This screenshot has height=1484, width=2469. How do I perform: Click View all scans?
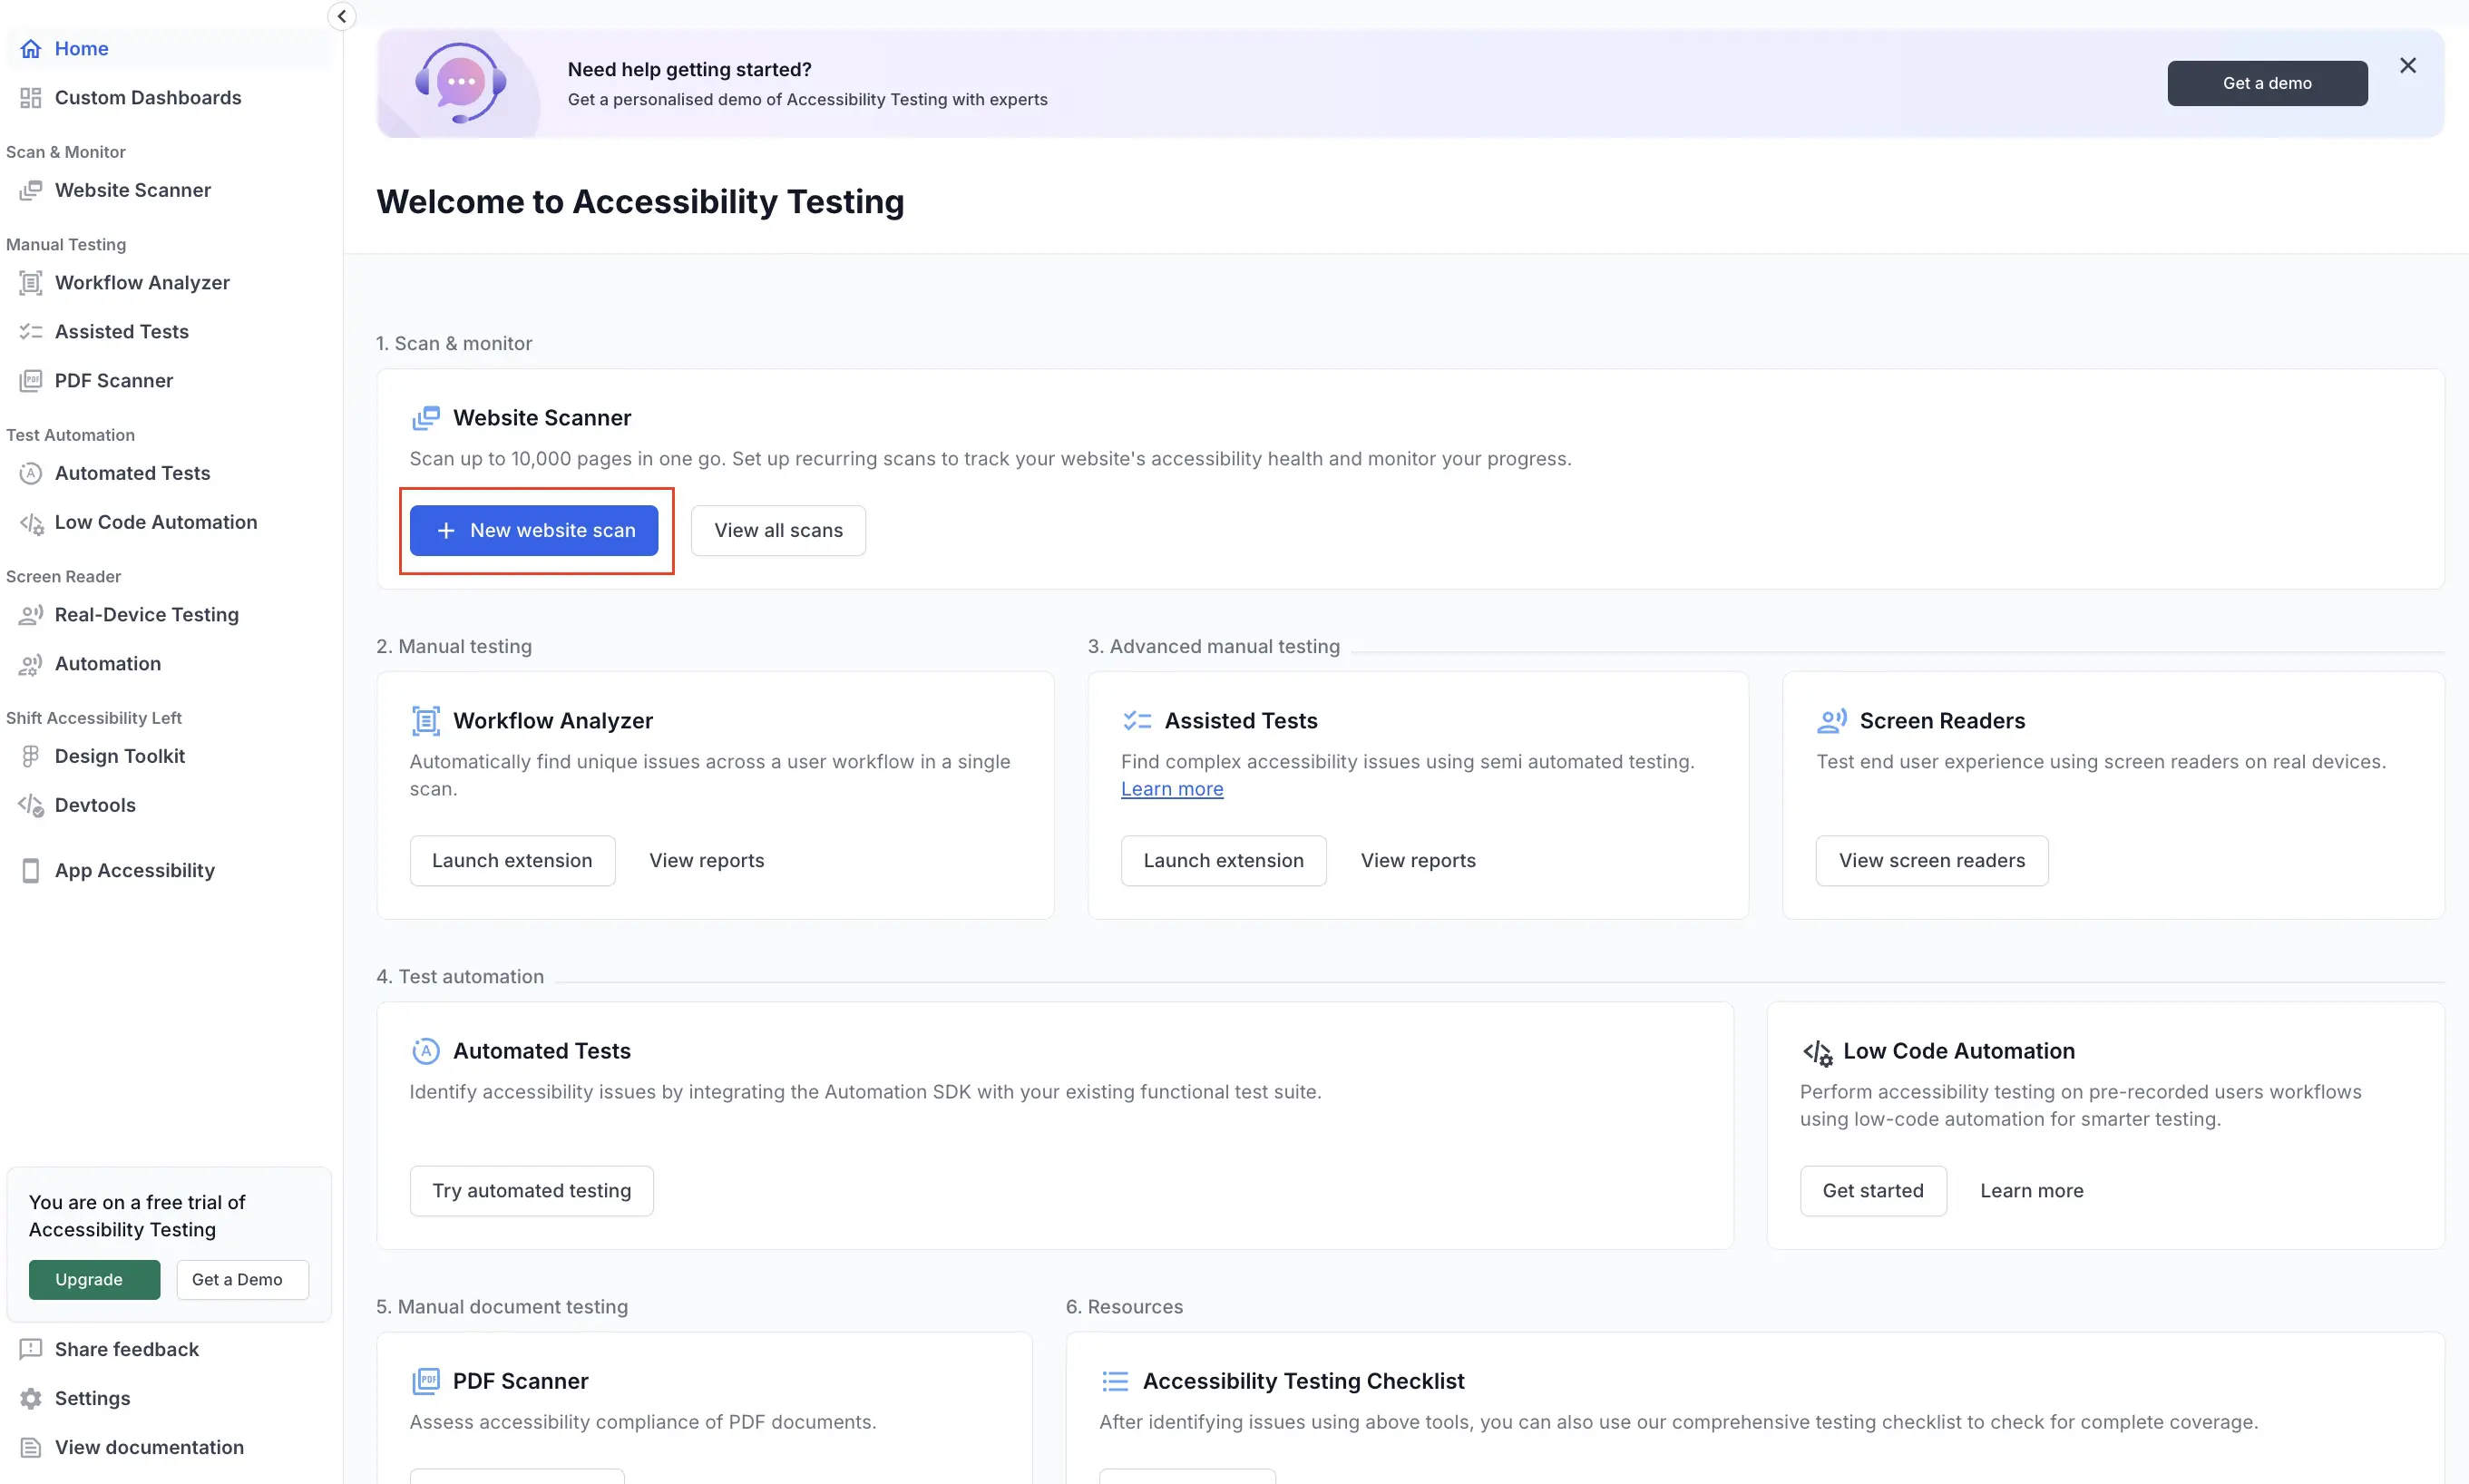[x=778, y=530]
